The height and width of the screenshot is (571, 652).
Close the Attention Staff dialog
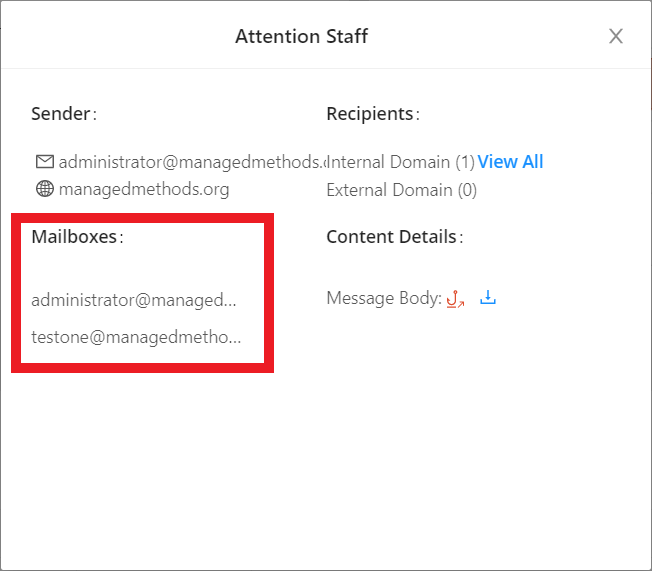tap(616, 37)
